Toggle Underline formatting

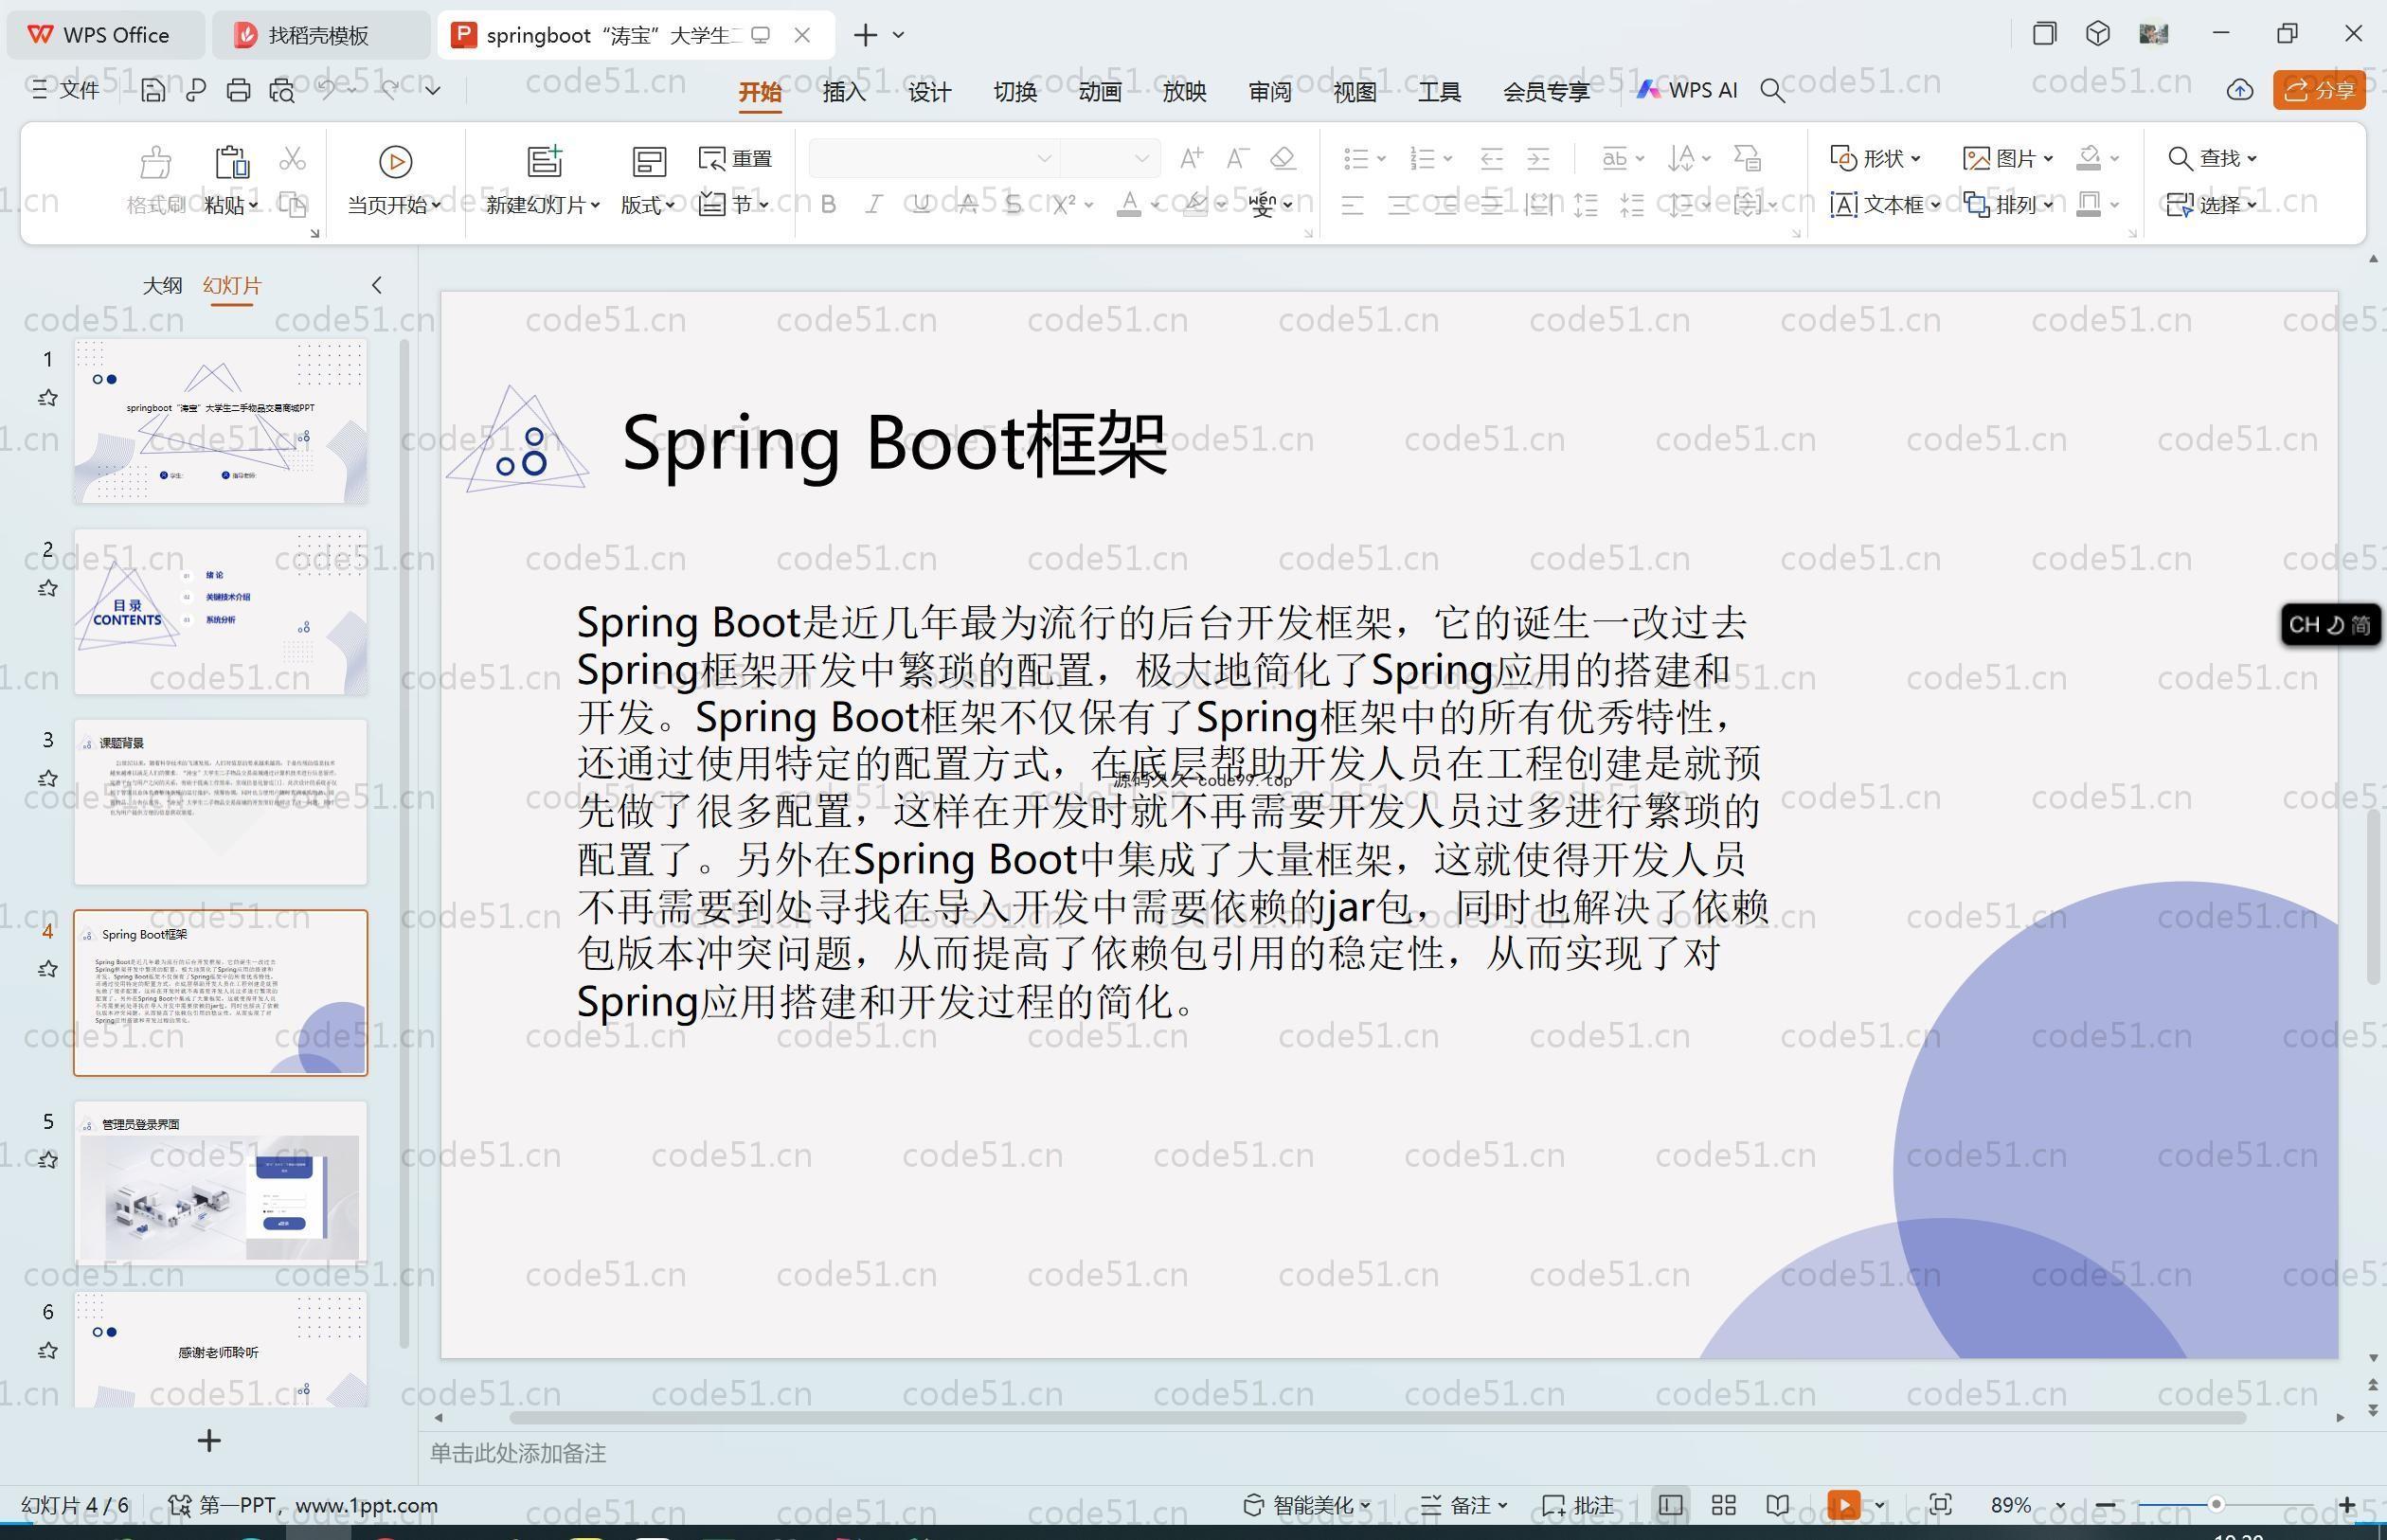click(x=921, y=205)
